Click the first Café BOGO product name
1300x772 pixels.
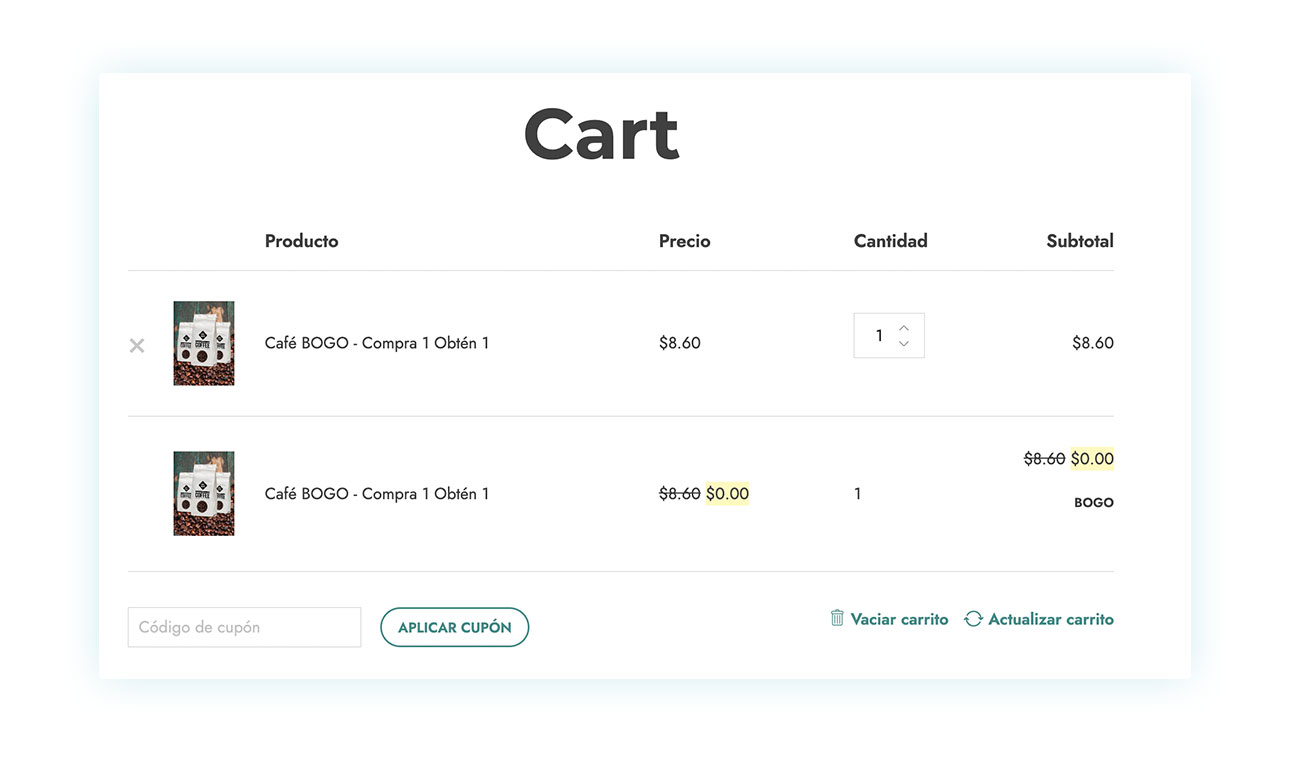click(x=377, y=343)
